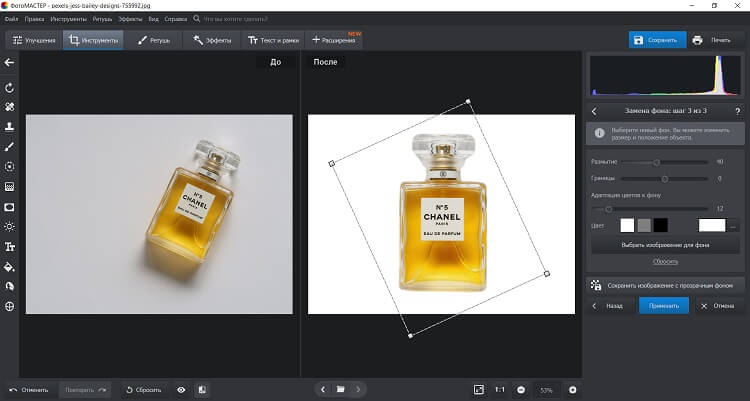
Task: Open the Файл menu
Action: tap(11, 18)
